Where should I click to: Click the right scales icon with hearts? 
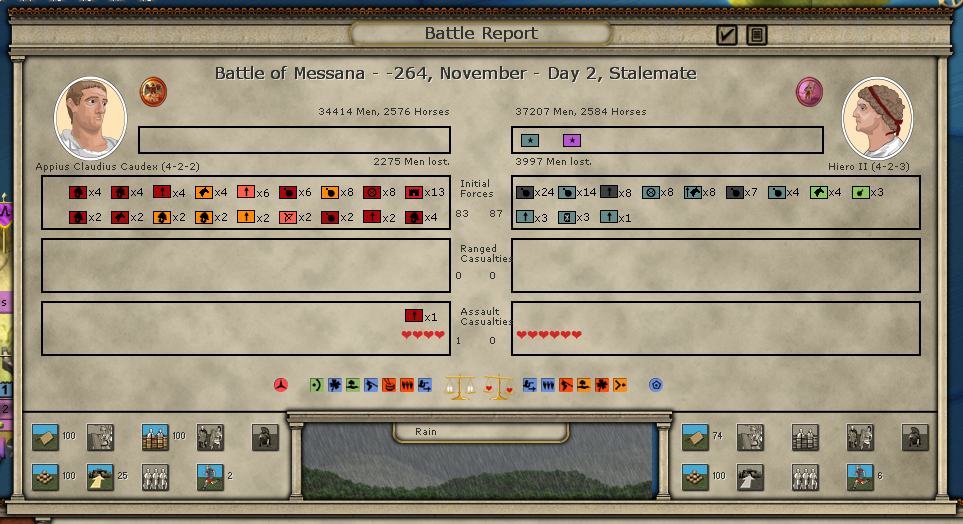tap(498, 385)
